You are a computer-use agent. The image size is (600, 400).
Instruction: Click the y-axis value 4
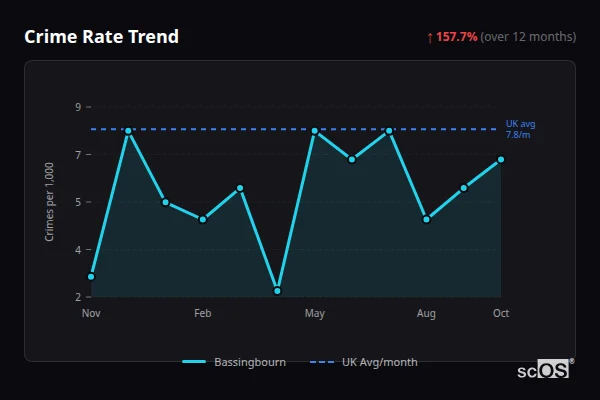coord(78,250)
